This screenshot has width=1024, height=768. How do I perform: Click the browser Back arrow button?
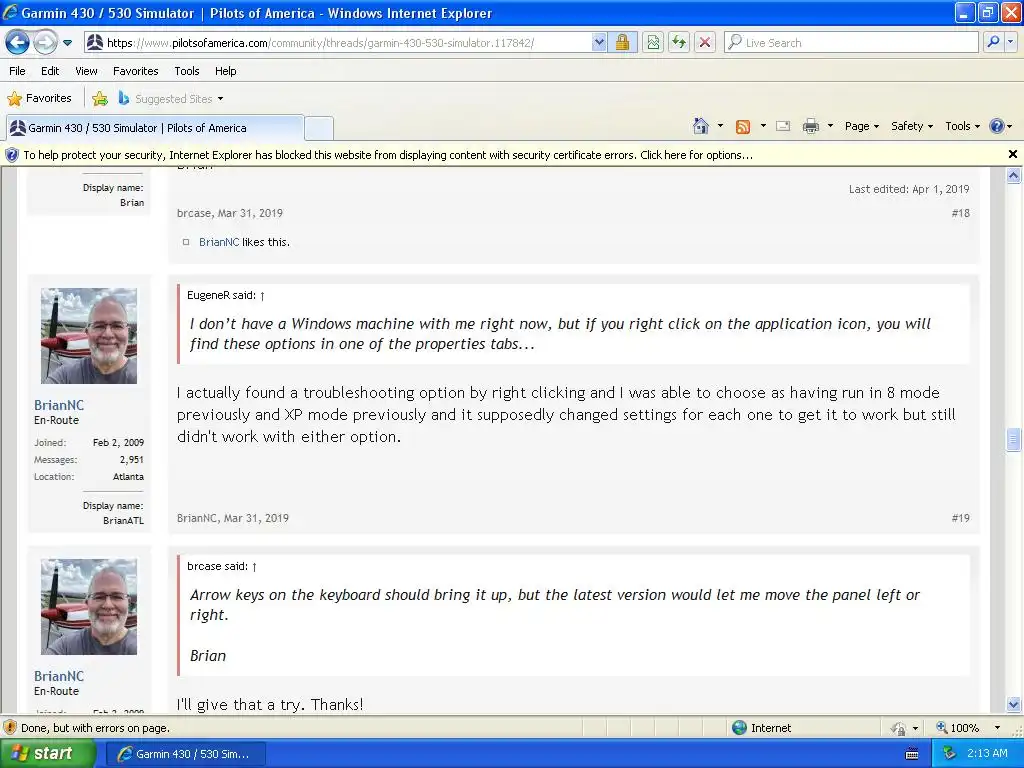[17, 43]
